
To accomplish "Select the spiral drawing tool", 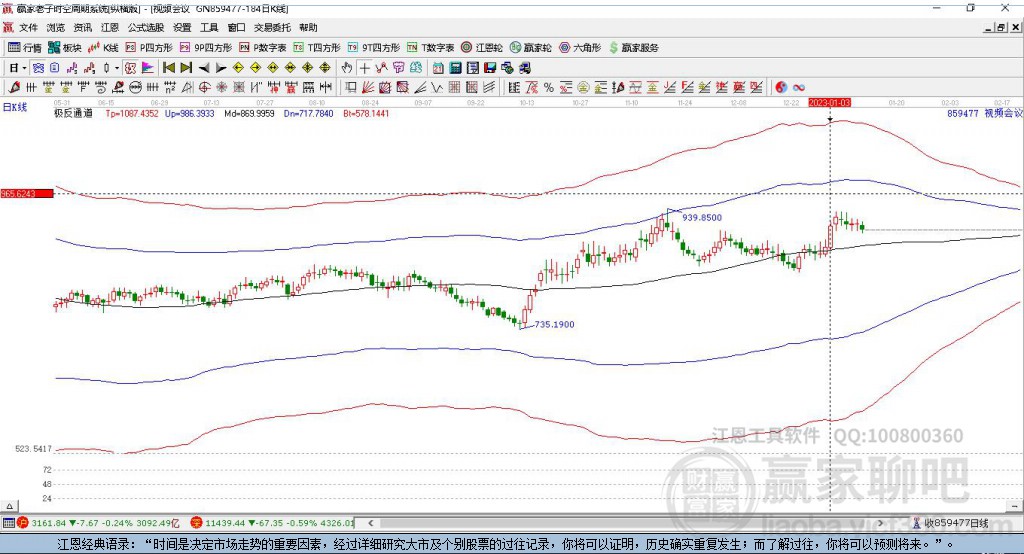I will click(101, 88).
